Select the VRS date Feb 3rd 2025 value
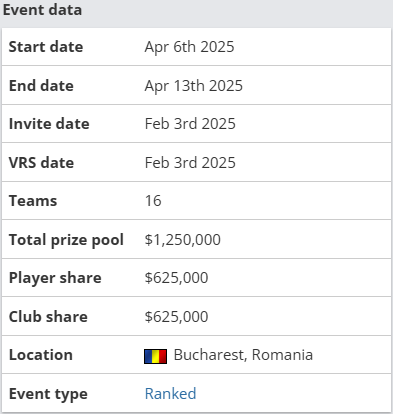This screenshot has width=393, height=414. (190, 163)
